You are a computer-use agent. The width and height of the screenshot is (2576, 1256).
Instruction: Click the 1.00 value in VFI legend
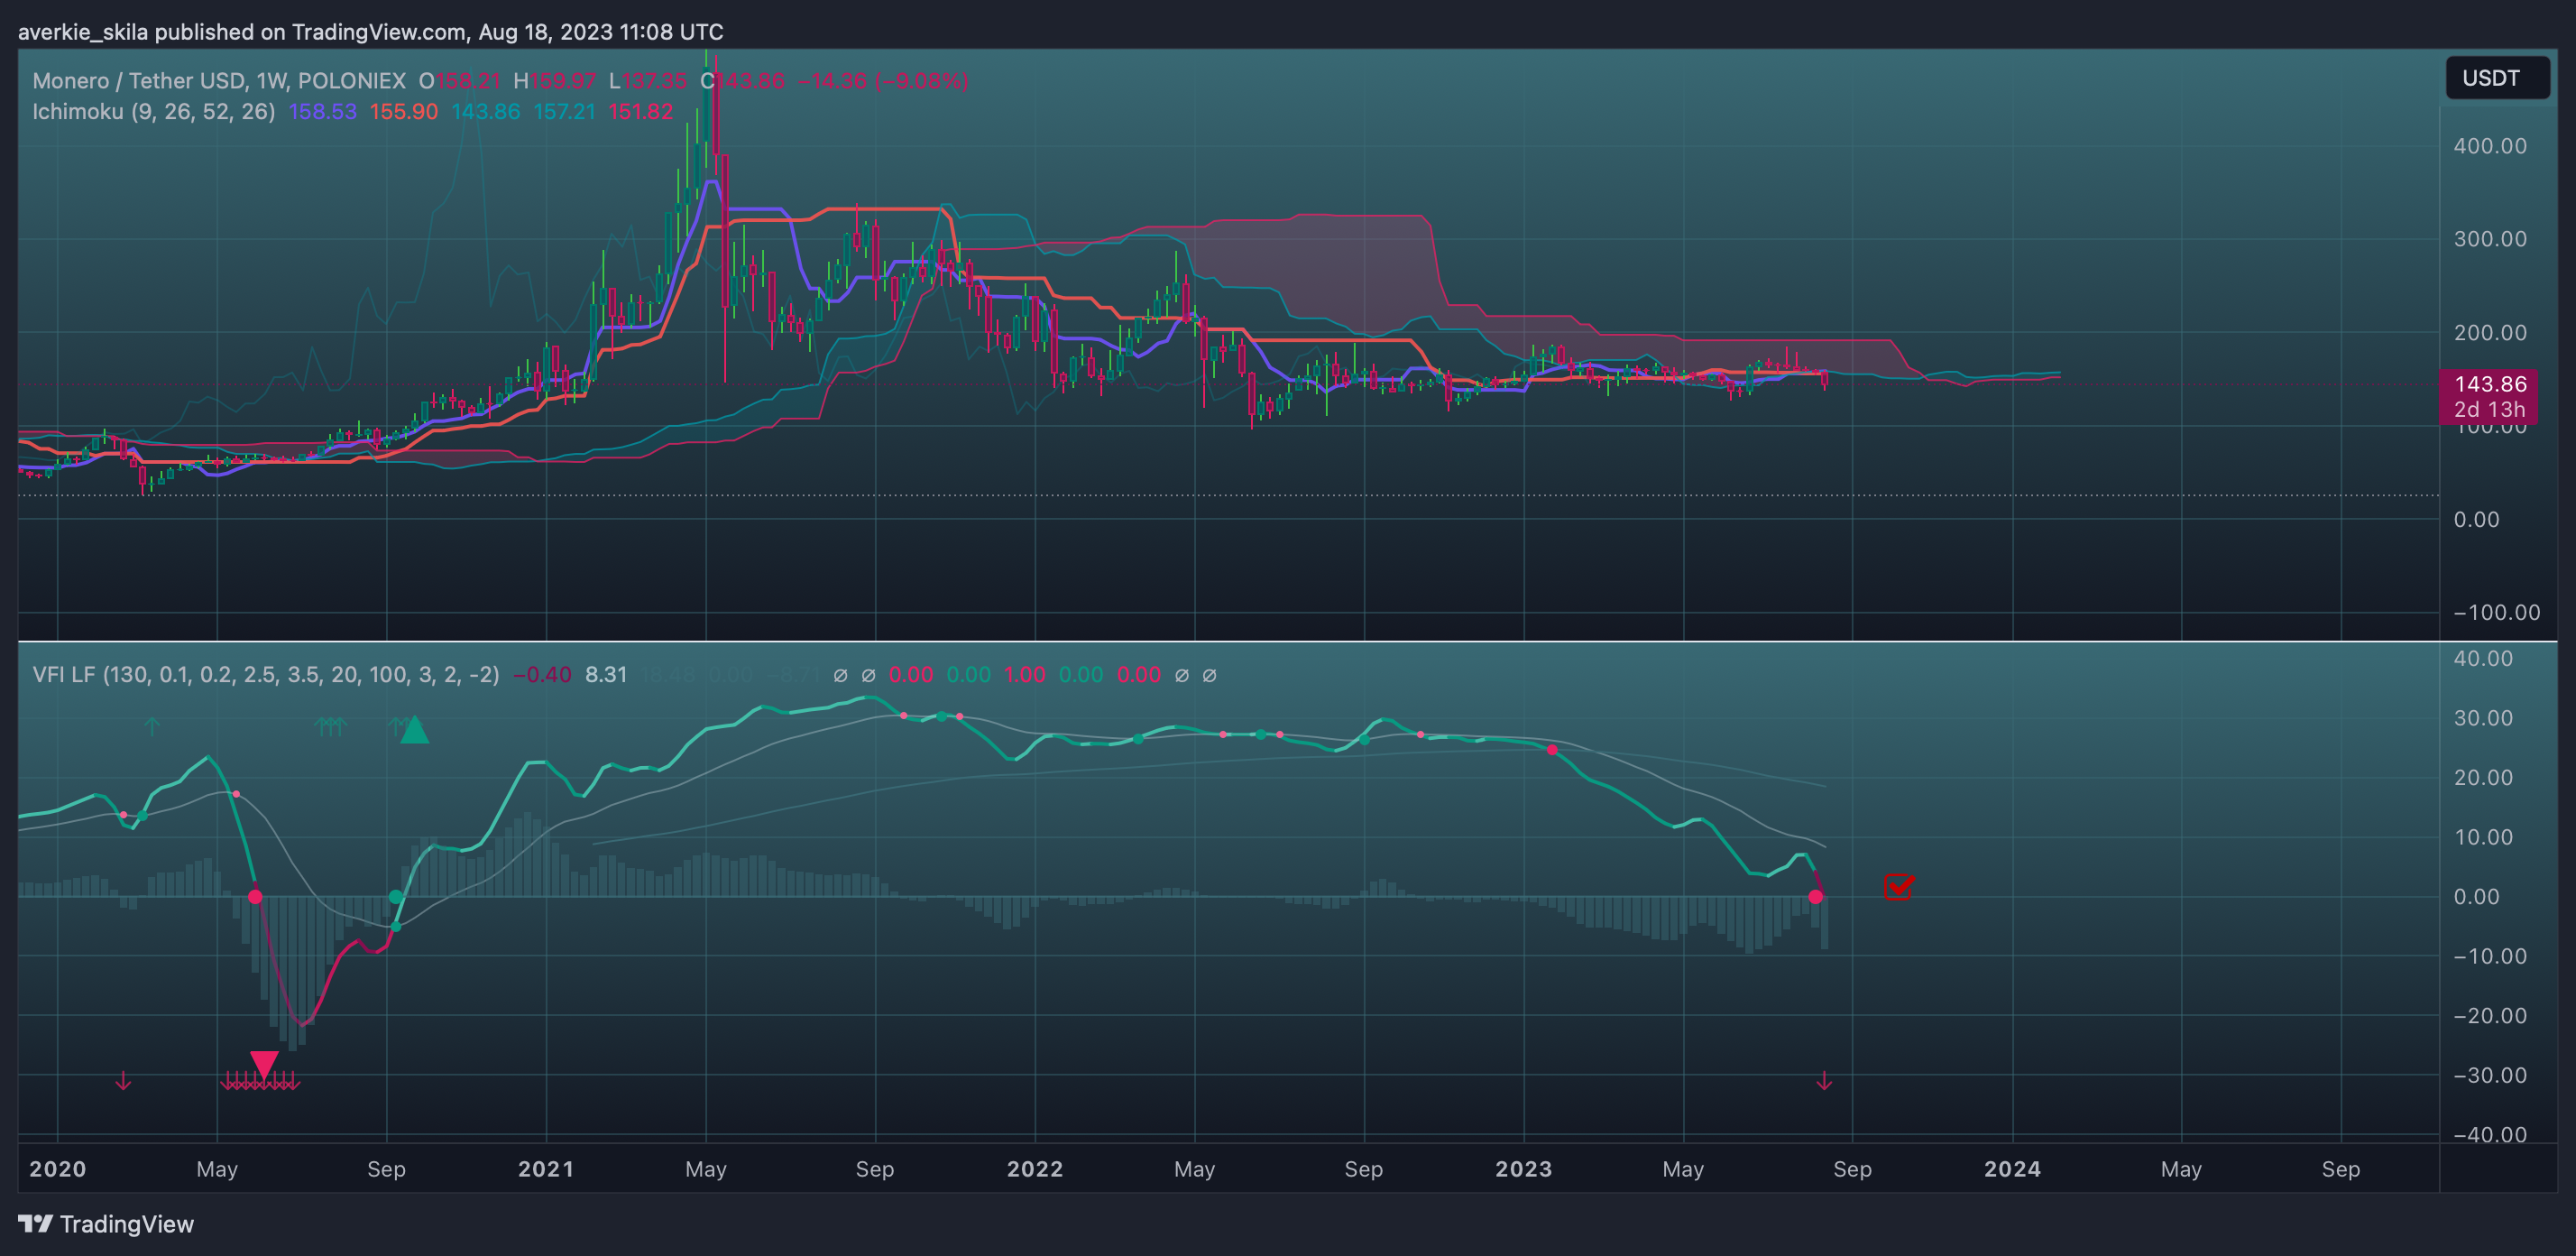click(1025, 675)
